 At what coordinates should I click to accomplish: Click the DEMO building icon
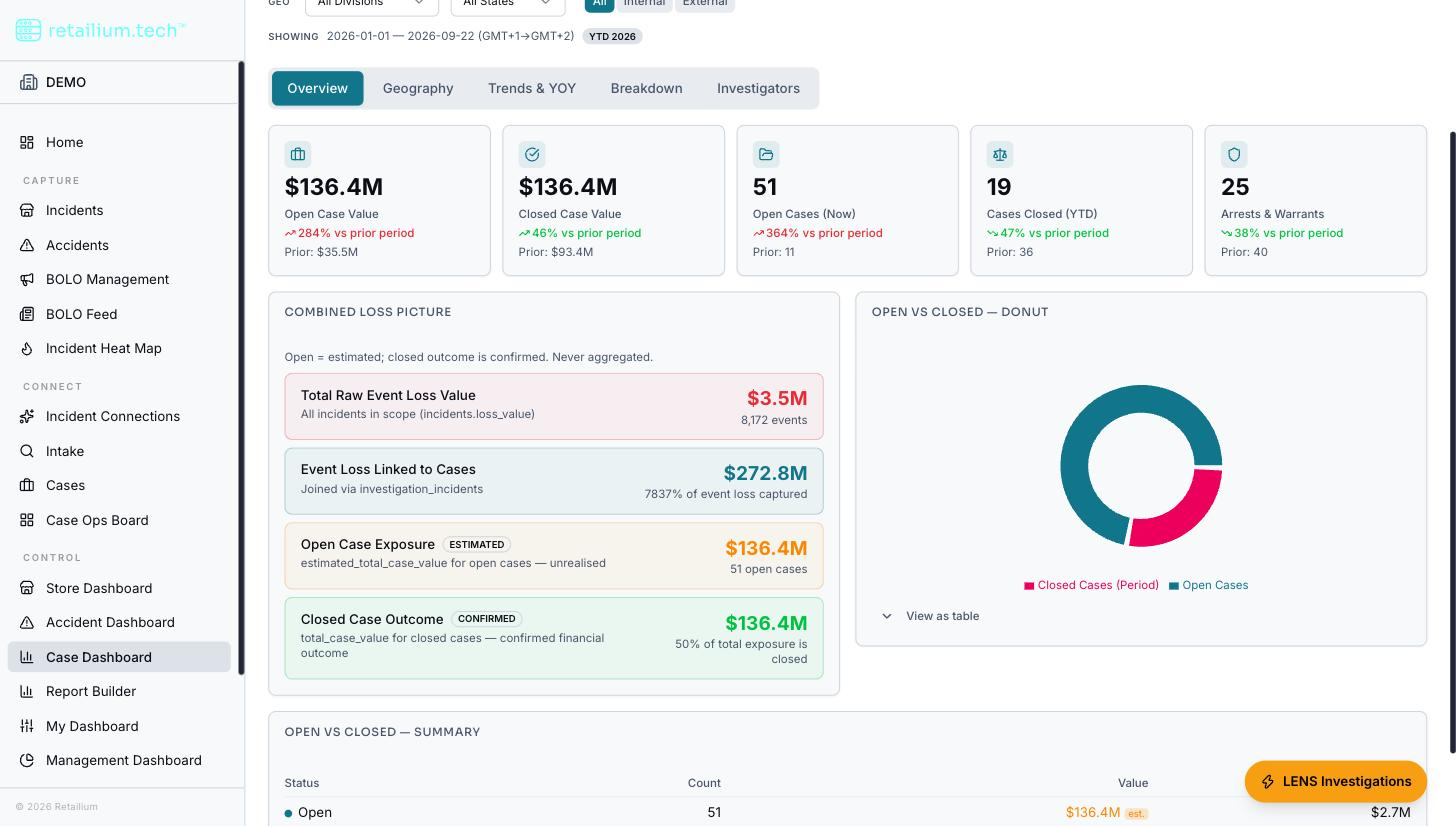point(28,82)
